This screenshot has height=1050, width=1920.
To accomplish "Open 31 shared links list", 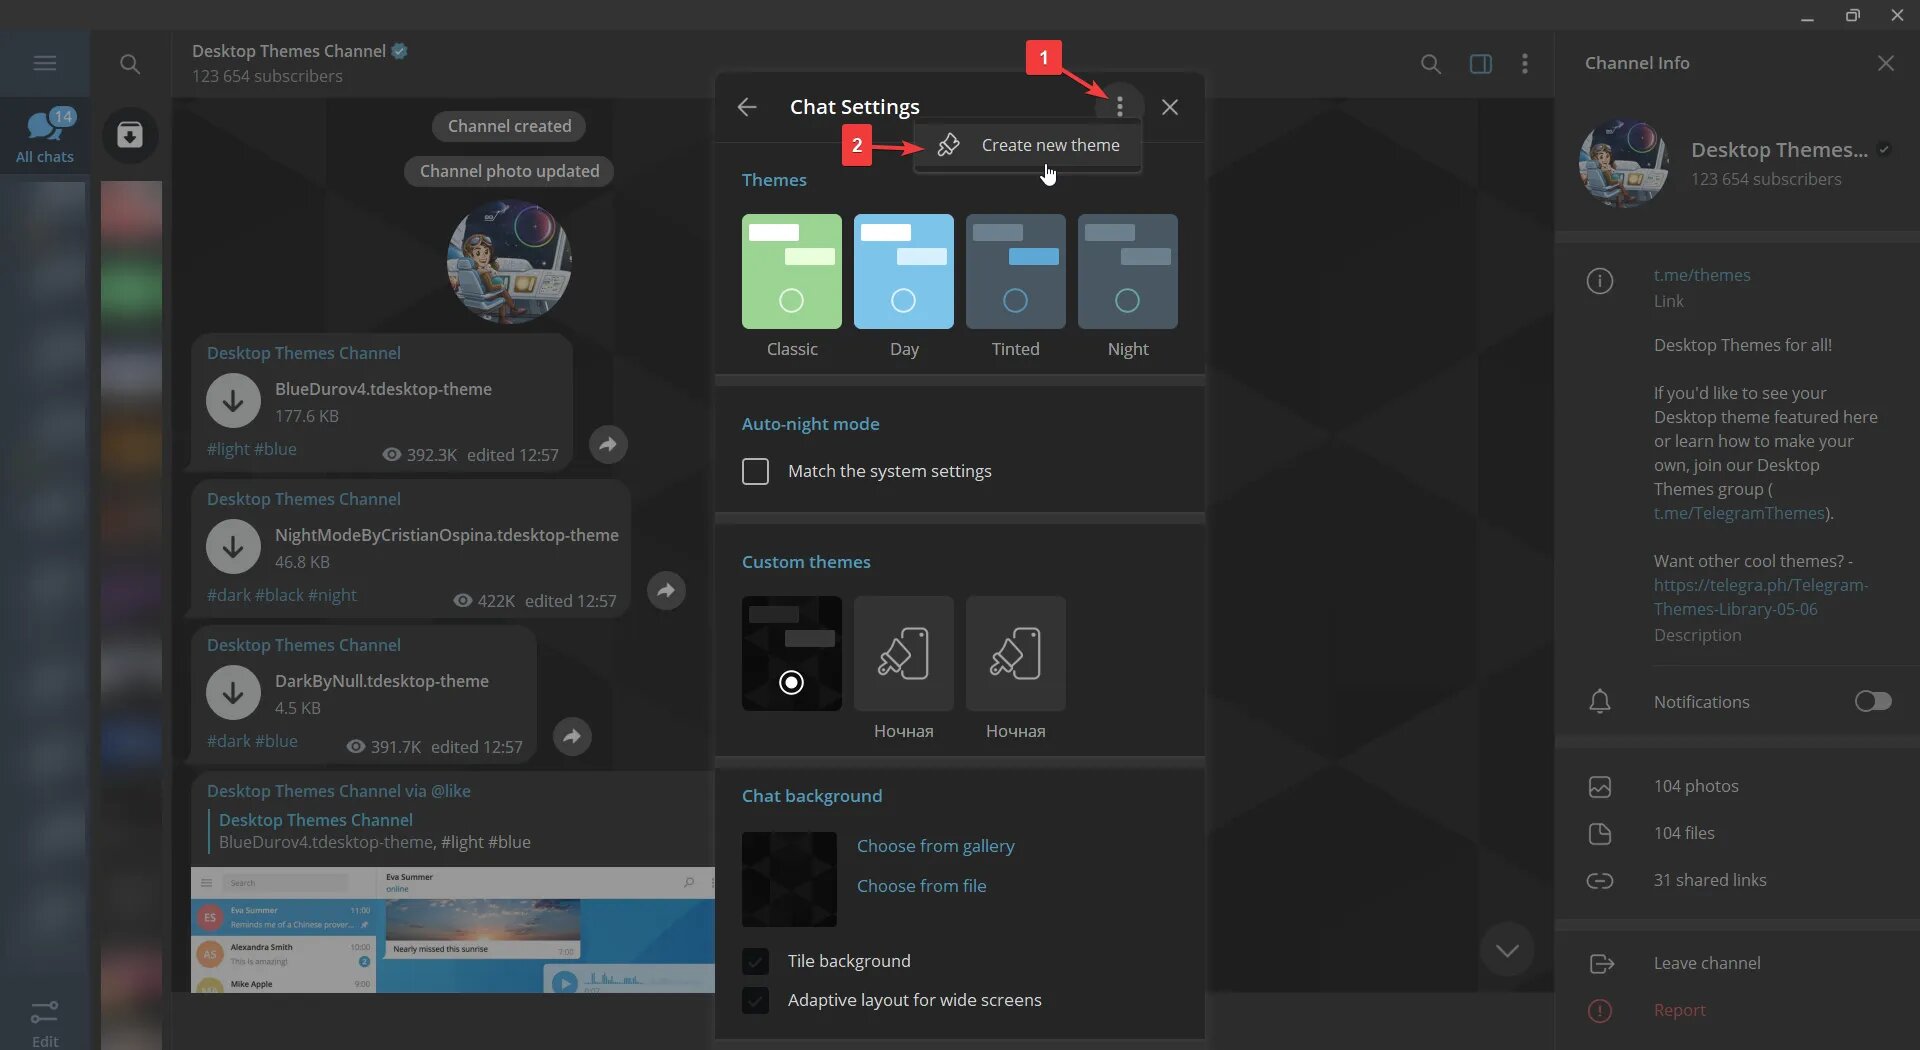I will click(1710, 880).
